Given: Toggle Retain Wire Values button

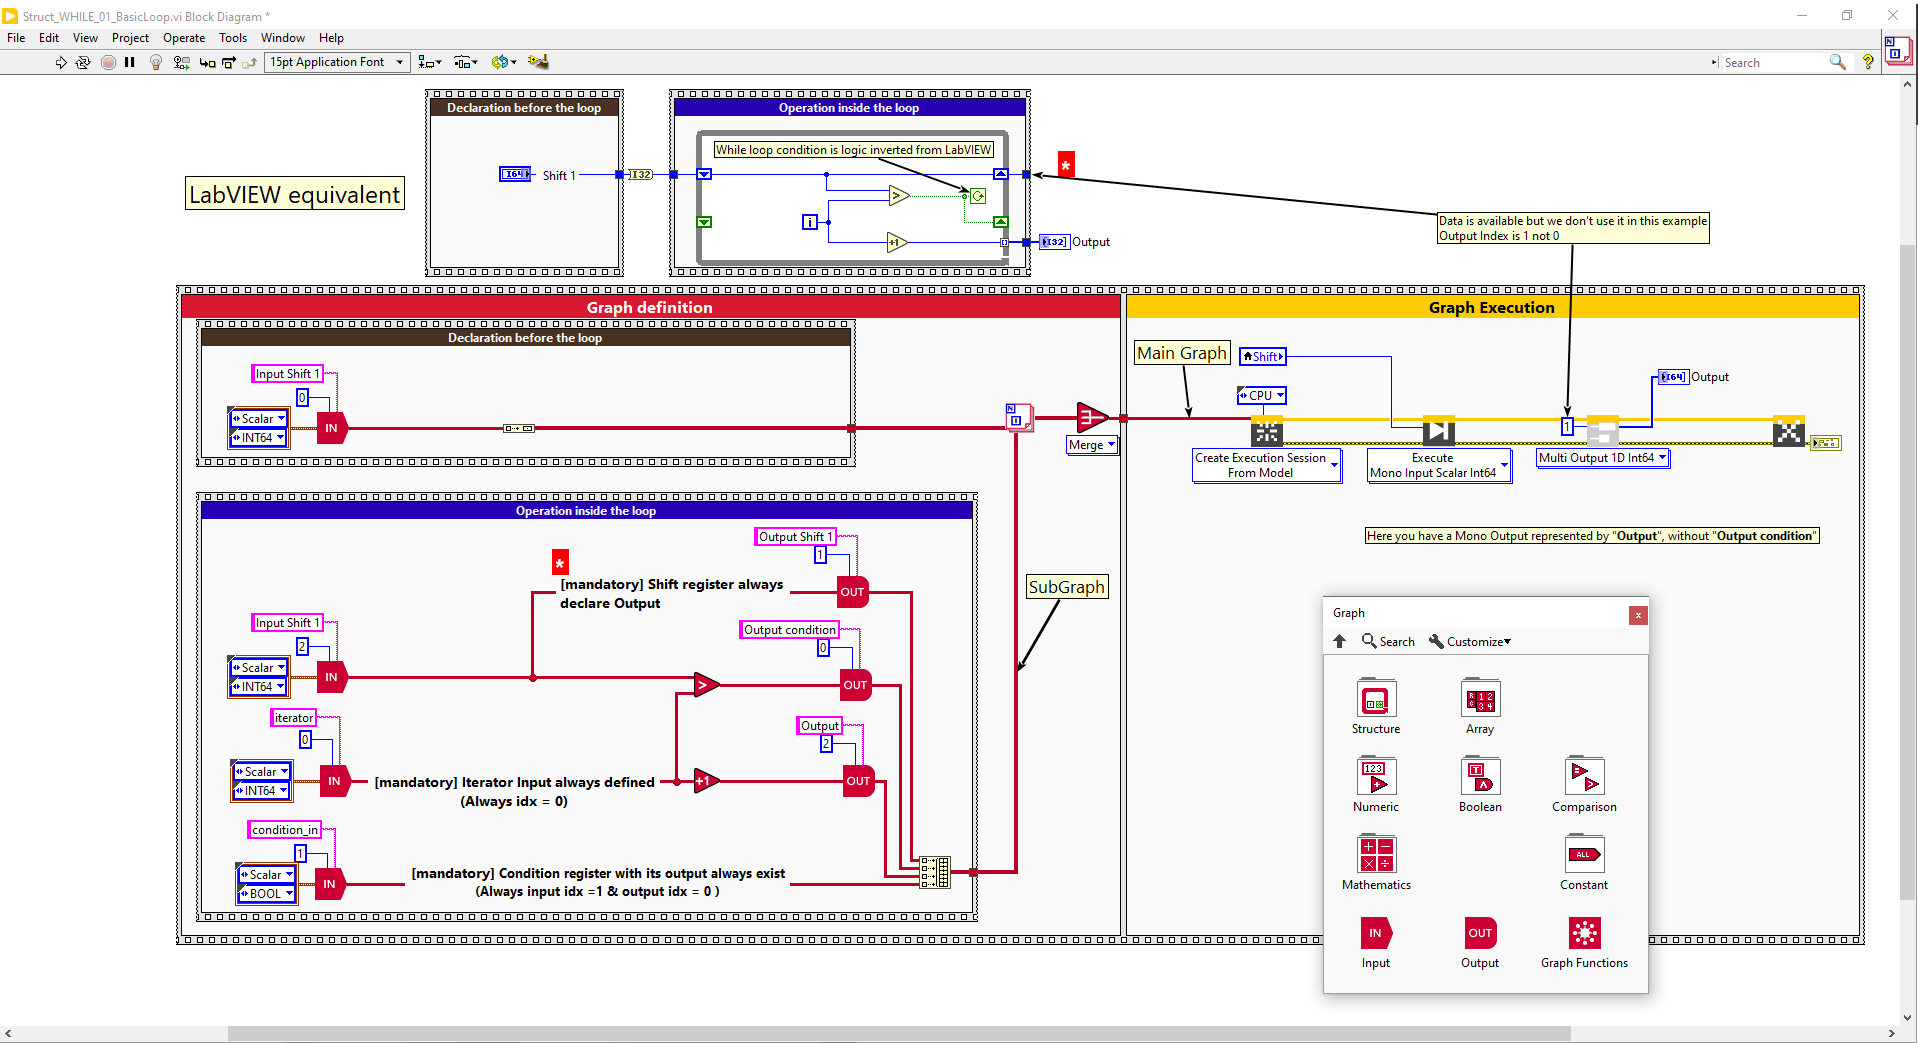Looking at the screenshot, I should (181, 62).
